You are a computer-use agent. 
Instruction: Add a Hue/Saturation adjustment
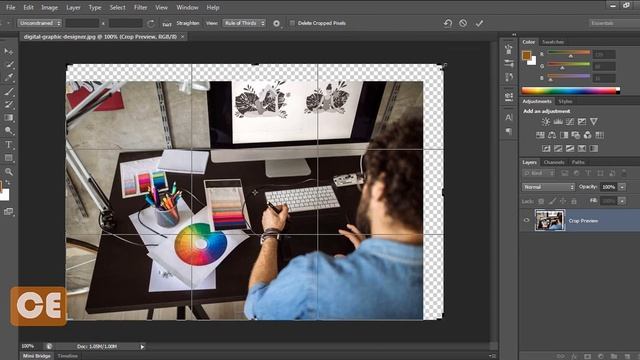click(x=540, y=135)
